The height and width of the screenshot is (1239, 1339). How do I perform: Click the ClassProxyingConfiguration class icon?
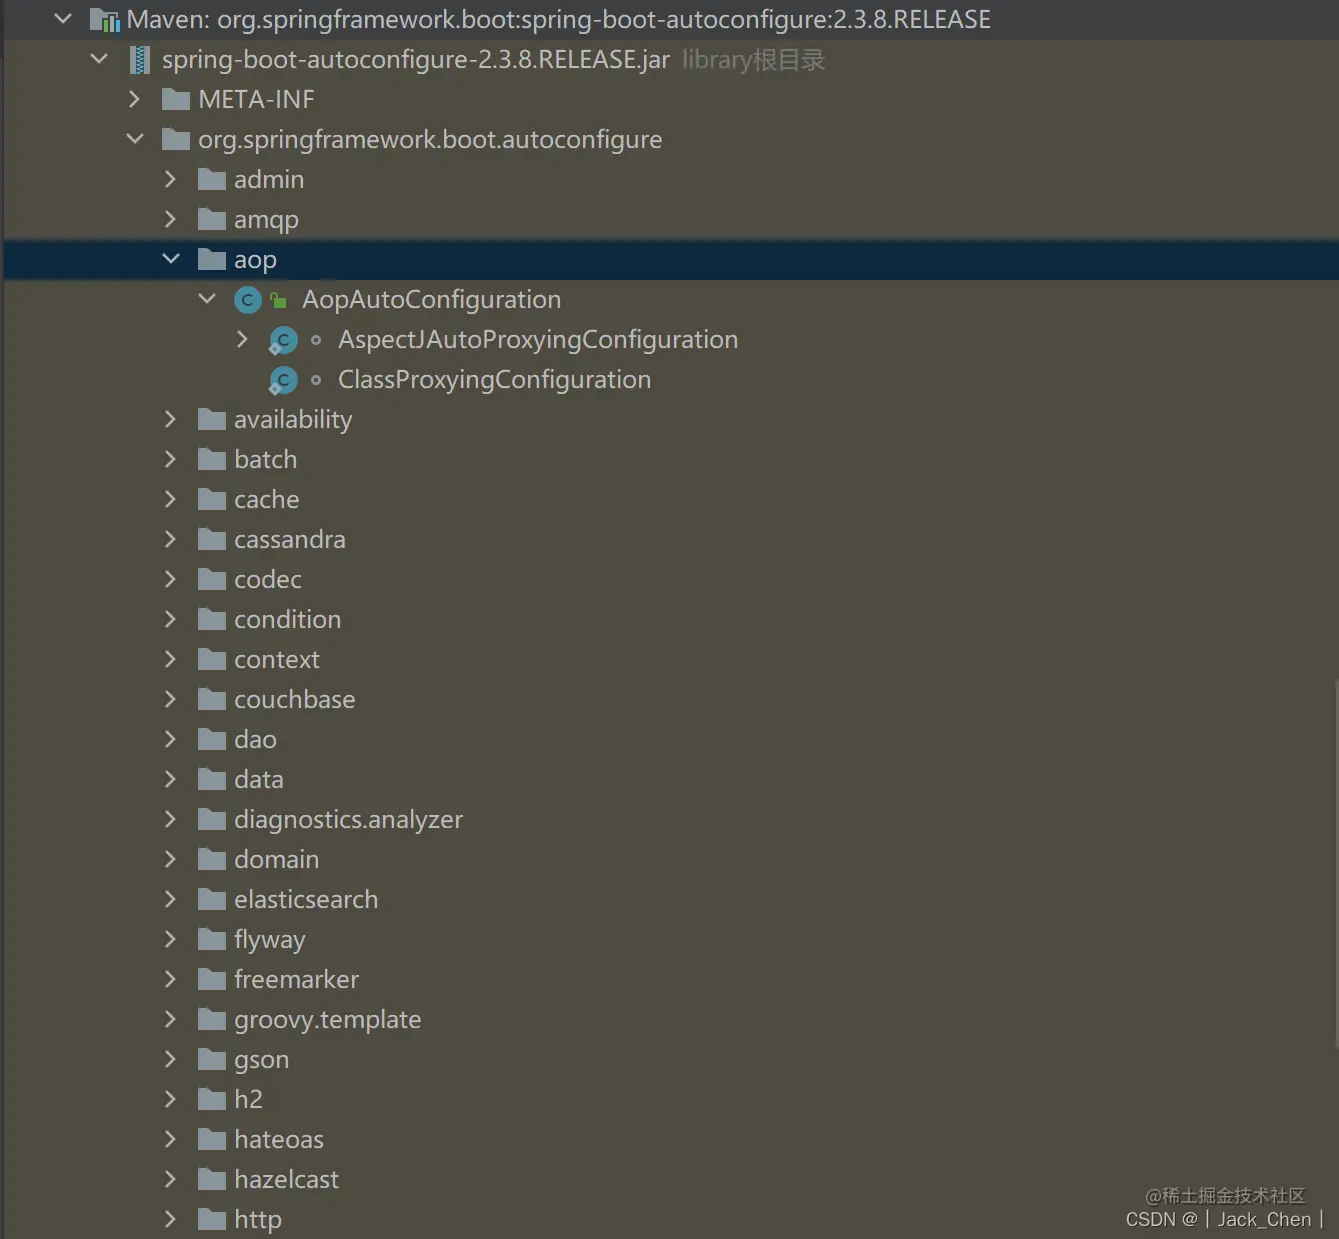coord(284,380)
